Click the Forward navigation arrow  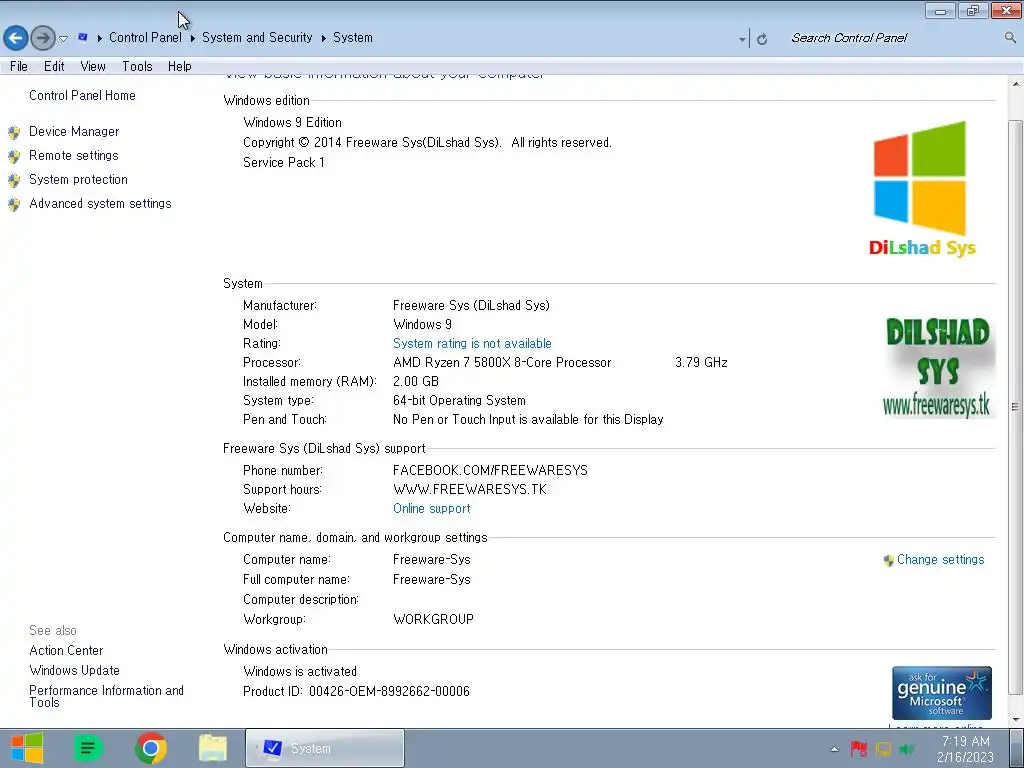click(42, 38)
